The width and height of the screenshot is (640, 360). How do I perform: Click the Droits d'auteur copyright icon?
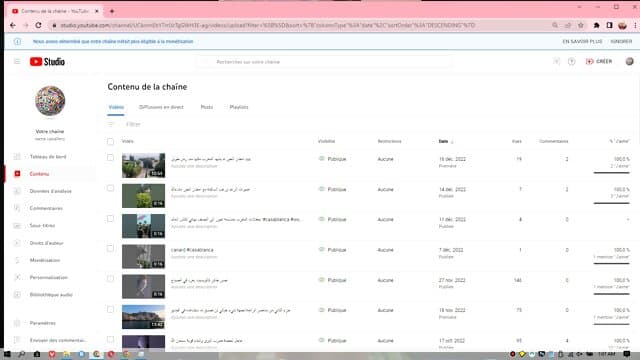[17, 243]
